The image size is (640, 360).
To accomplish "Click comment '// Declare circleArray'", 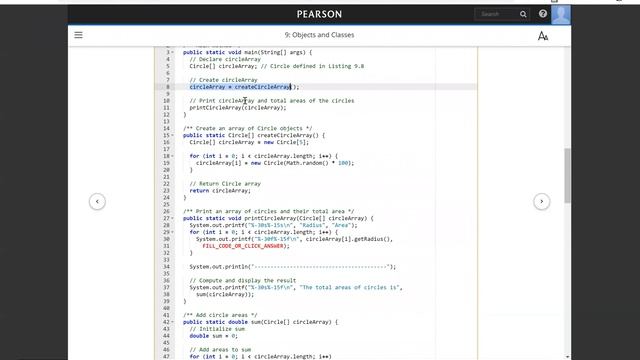I will tap(225, 59).
